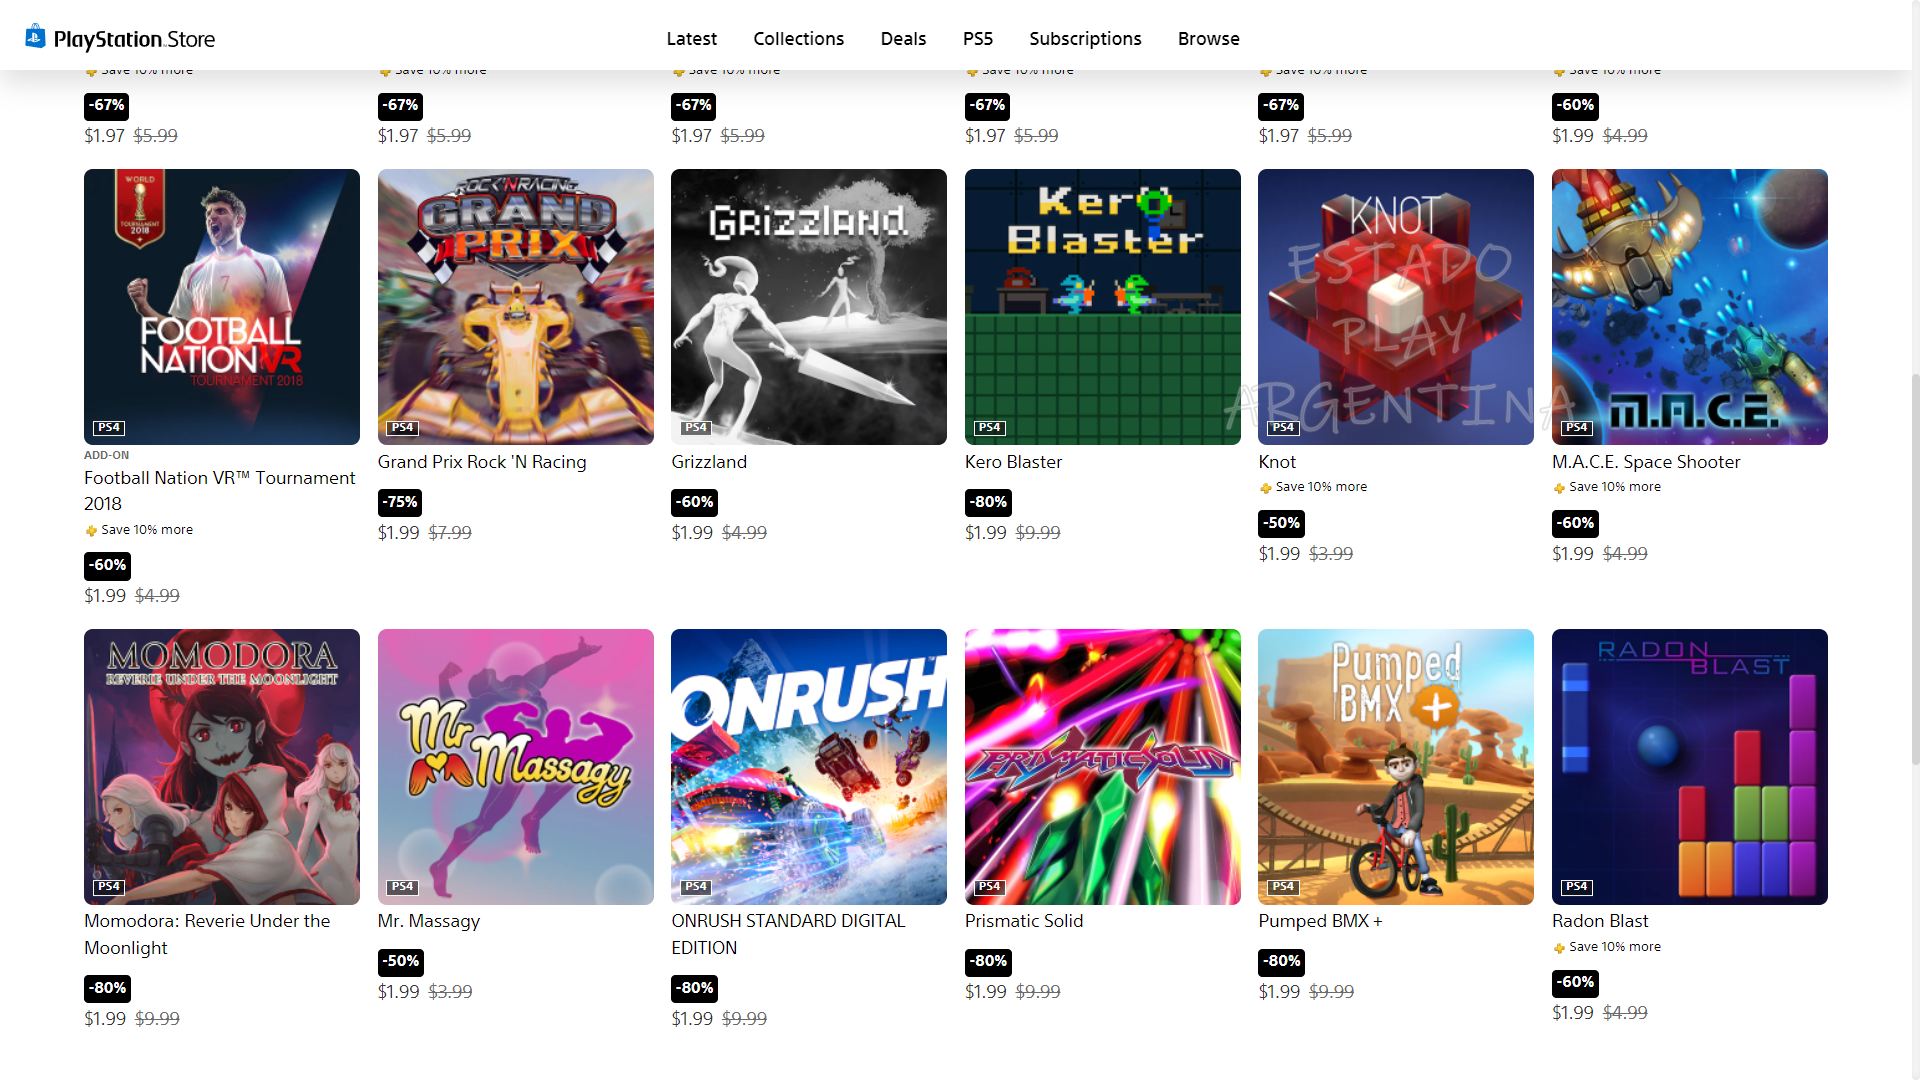Open the ONRUSH cover thumbnail
1920x1080 pixels.
click(809, 767)
